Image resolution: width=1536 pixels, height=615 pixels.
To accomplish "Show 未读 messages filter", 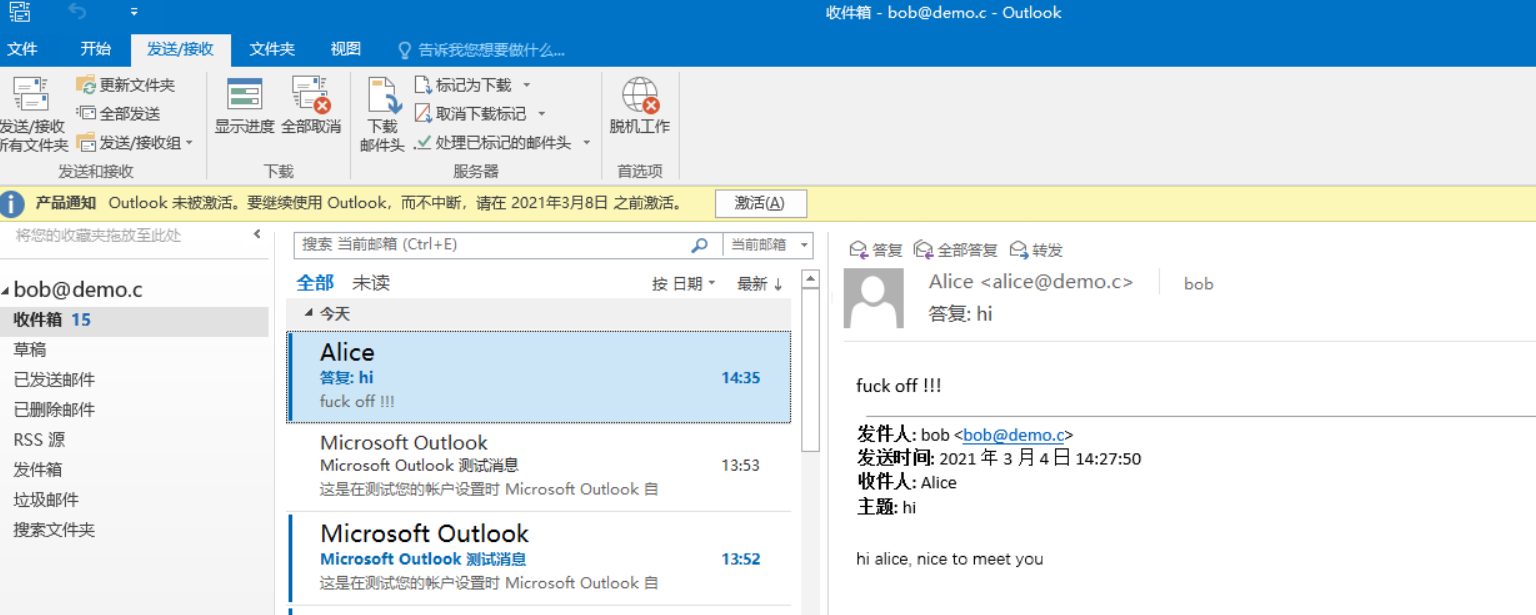I will coord(371,283).
